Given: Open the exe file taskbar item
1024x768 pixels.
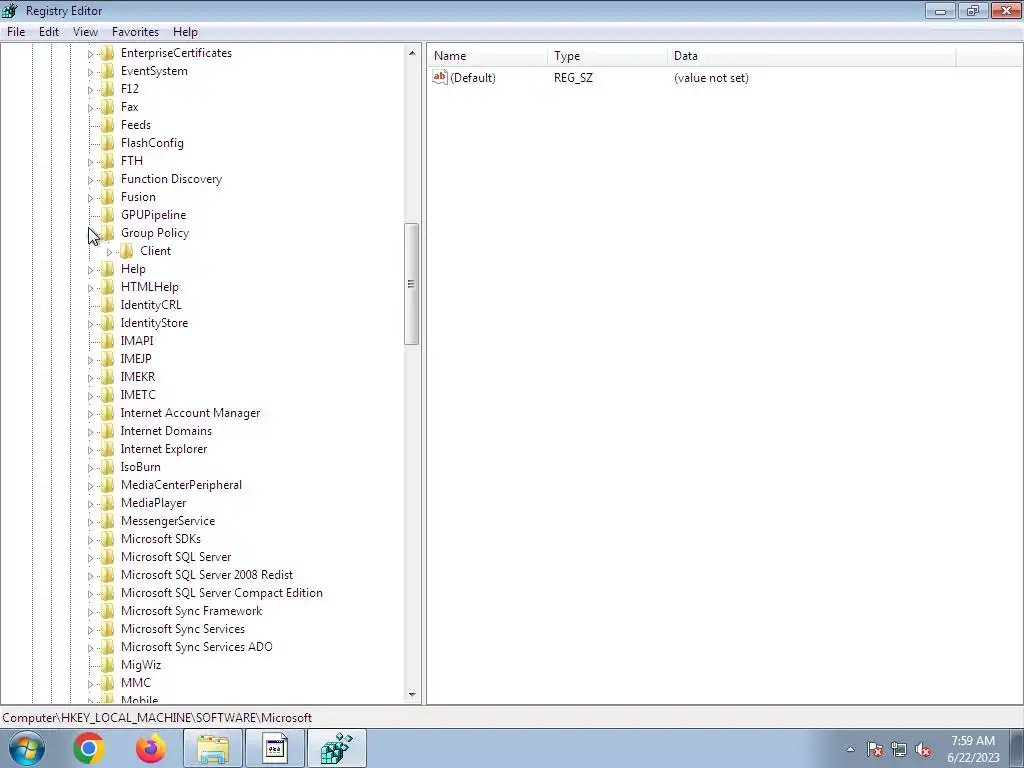Looking at the screenshot, I should (x=275, y=748).
